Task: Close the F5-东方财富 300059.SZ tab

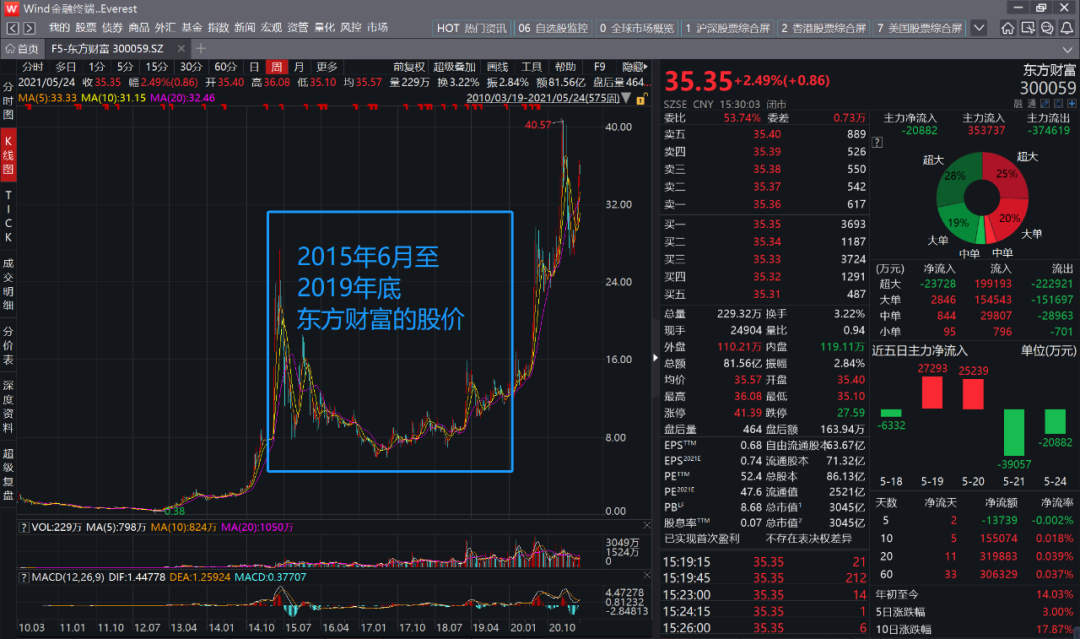Action: click(181, 49)
